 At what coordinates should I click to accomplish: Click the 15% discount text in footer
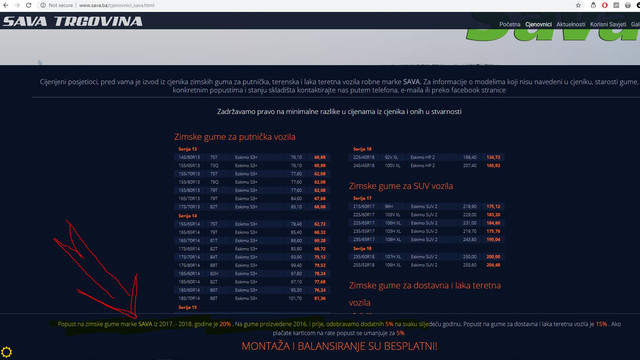click(601, 324)
